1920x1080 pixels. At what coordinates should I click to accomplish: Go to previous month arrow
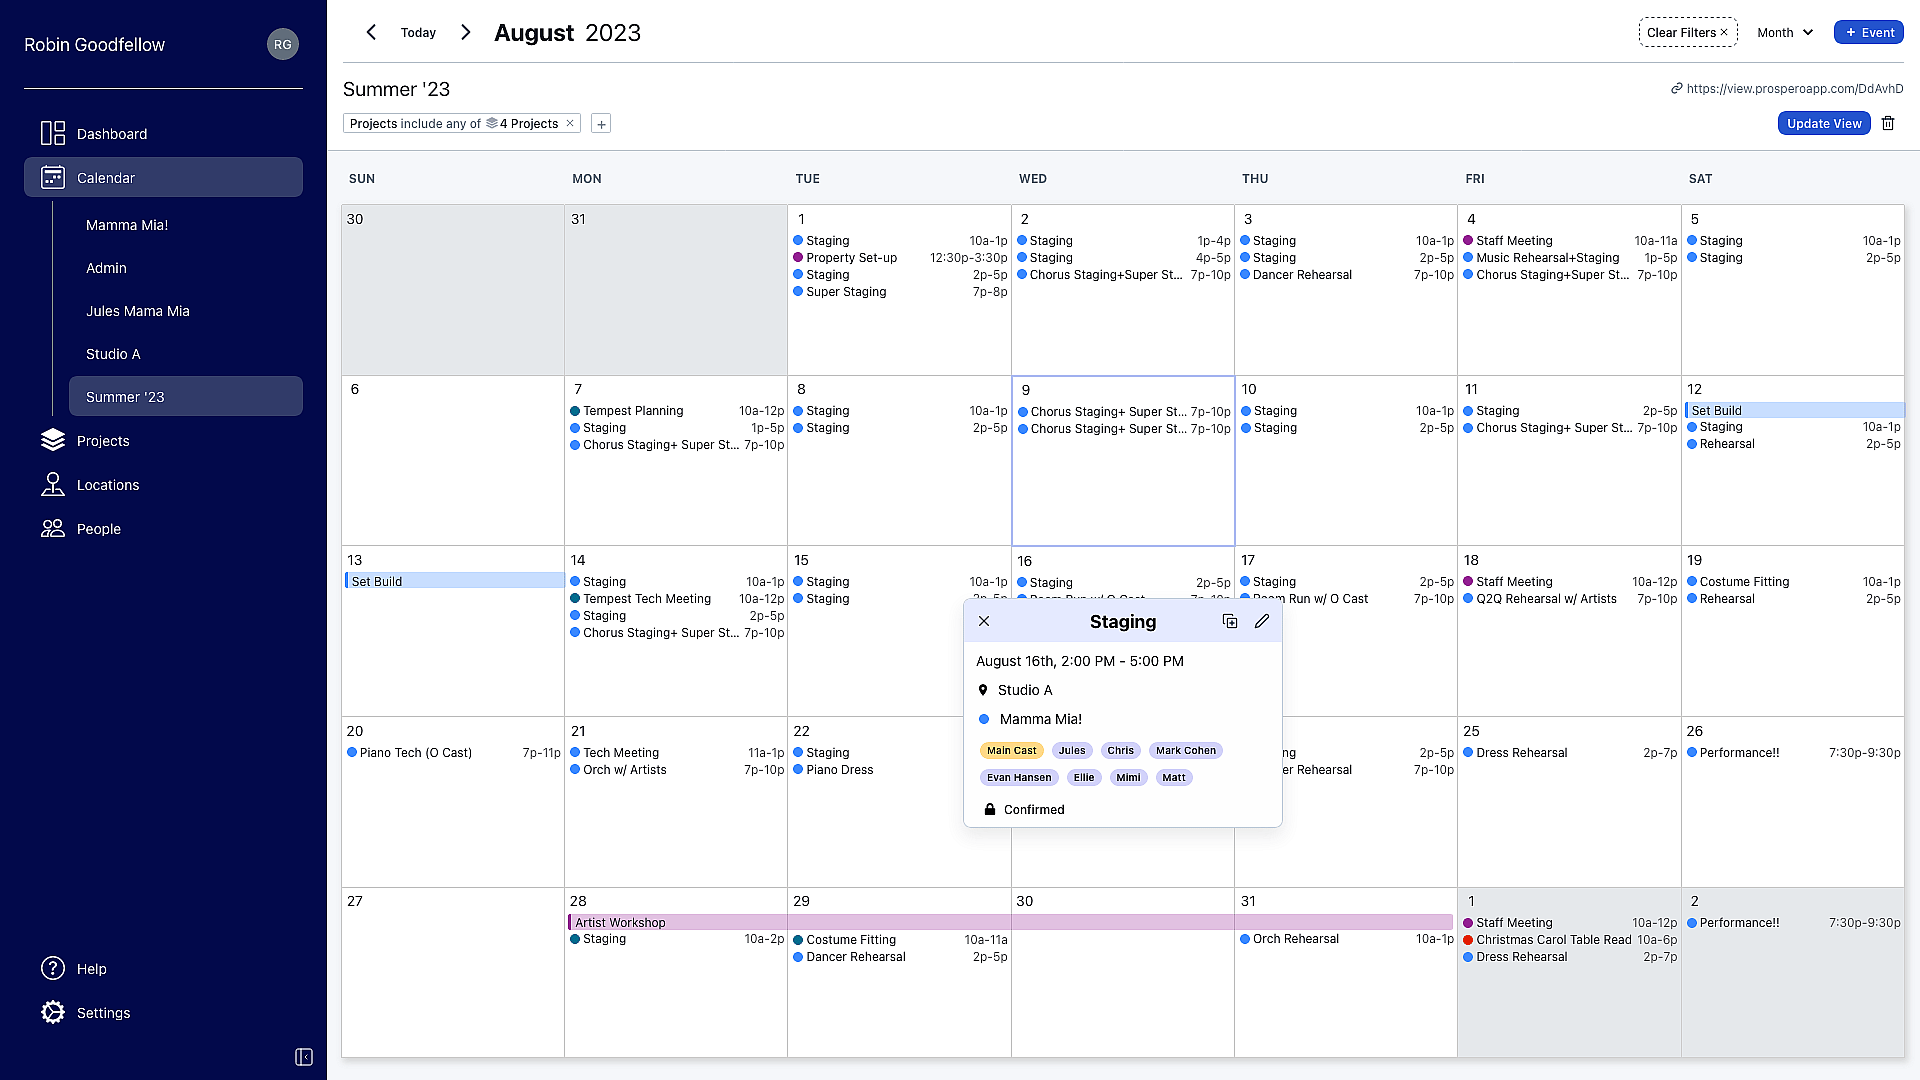[371, 32]
